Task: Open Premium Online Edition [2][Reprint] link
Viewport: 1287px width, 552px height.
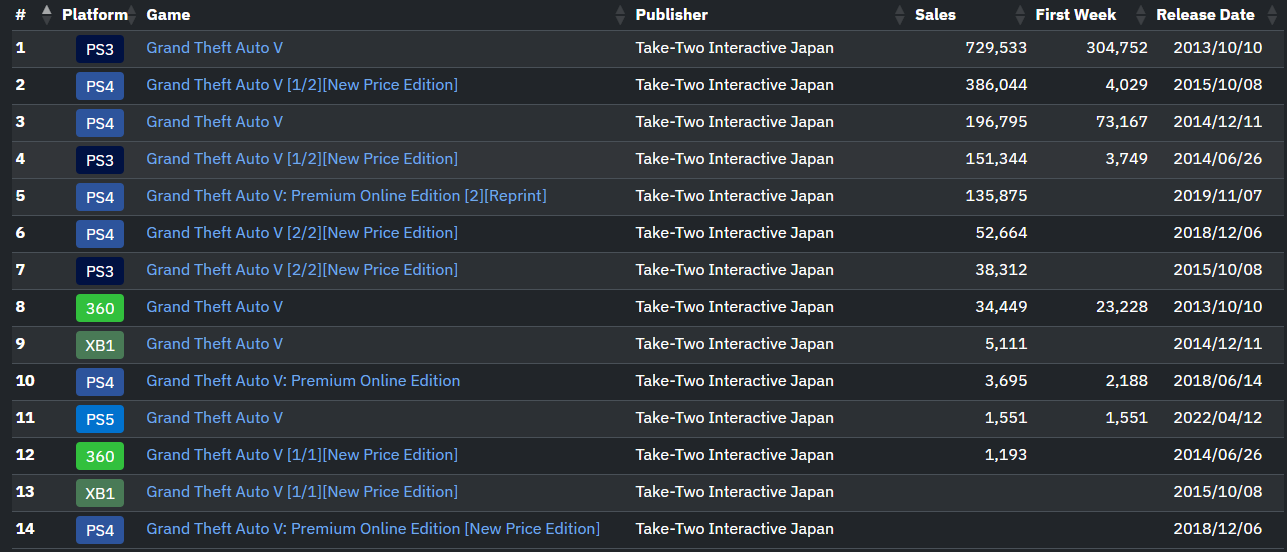Action: tap(347, 196)
